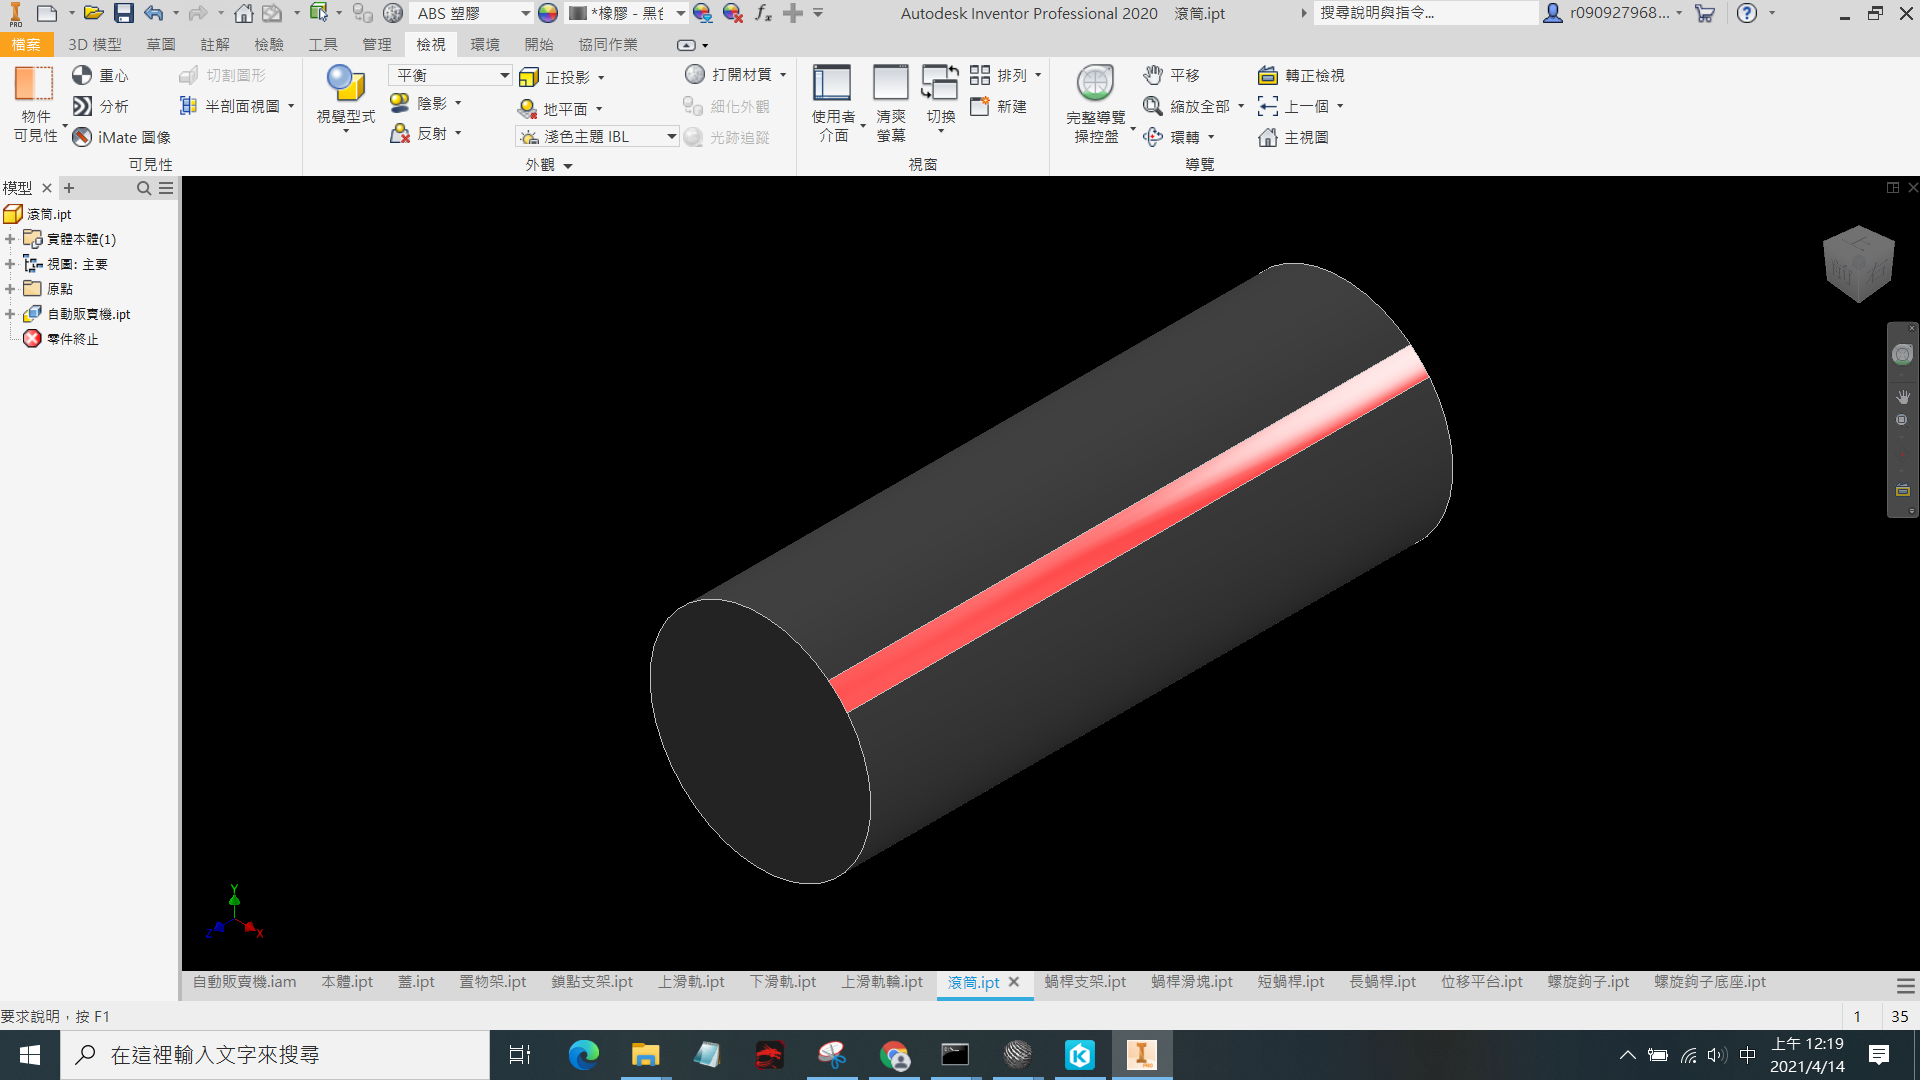1920x1080 pixels.
Task: Go to 主視圖 home view
Action: coord(1293,137)
